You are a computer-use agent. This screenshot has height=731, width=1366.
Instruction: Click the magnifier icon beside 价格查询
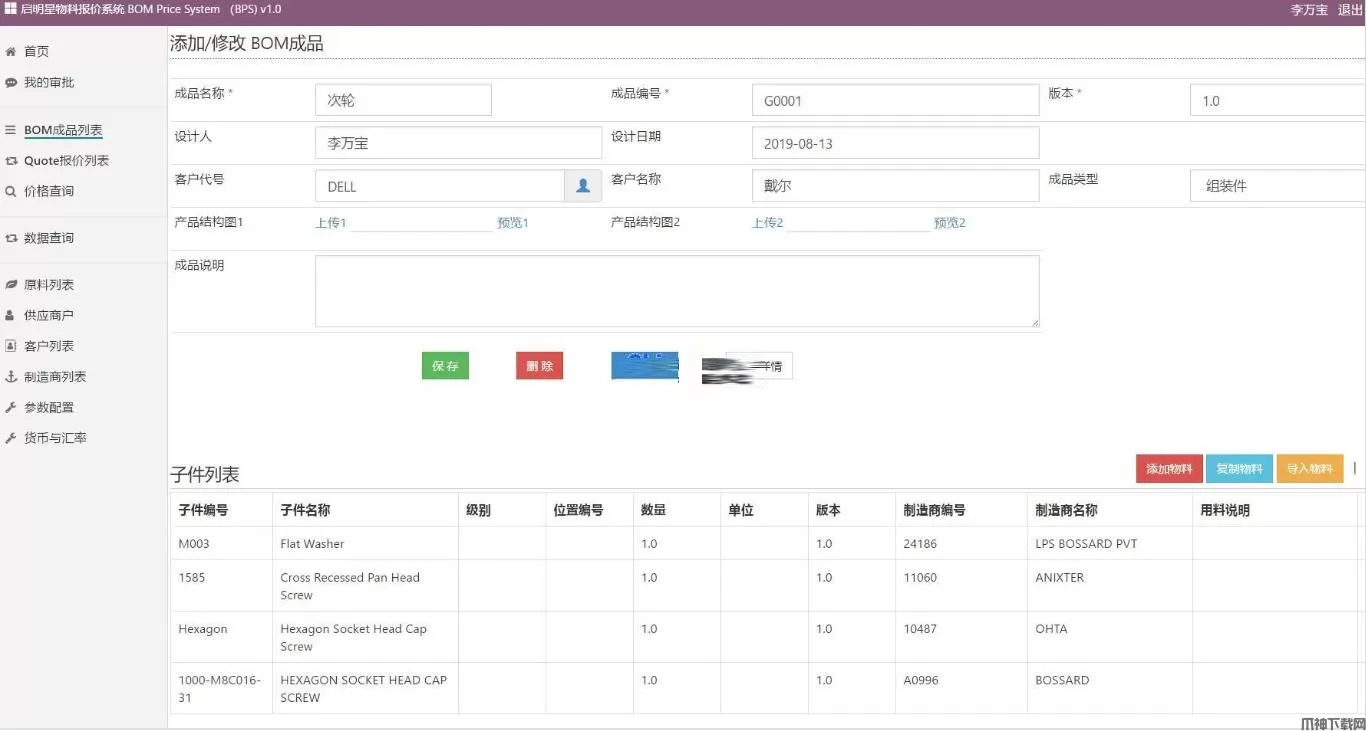11,191
